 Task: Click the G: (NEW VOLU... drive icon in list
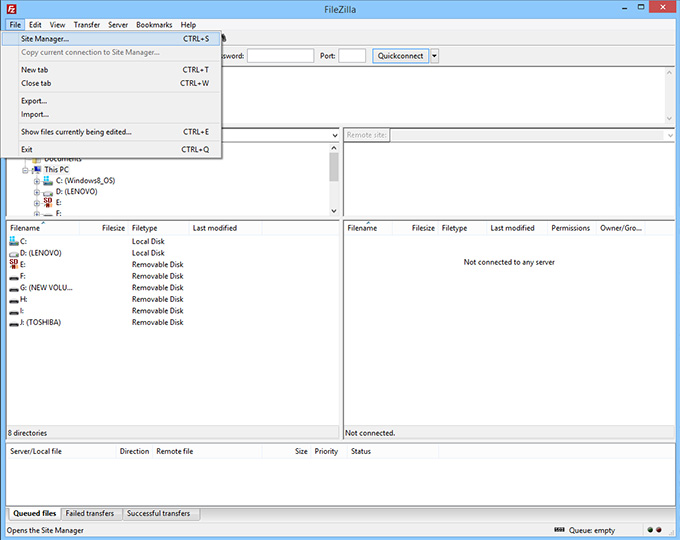(x=13, y=288)
